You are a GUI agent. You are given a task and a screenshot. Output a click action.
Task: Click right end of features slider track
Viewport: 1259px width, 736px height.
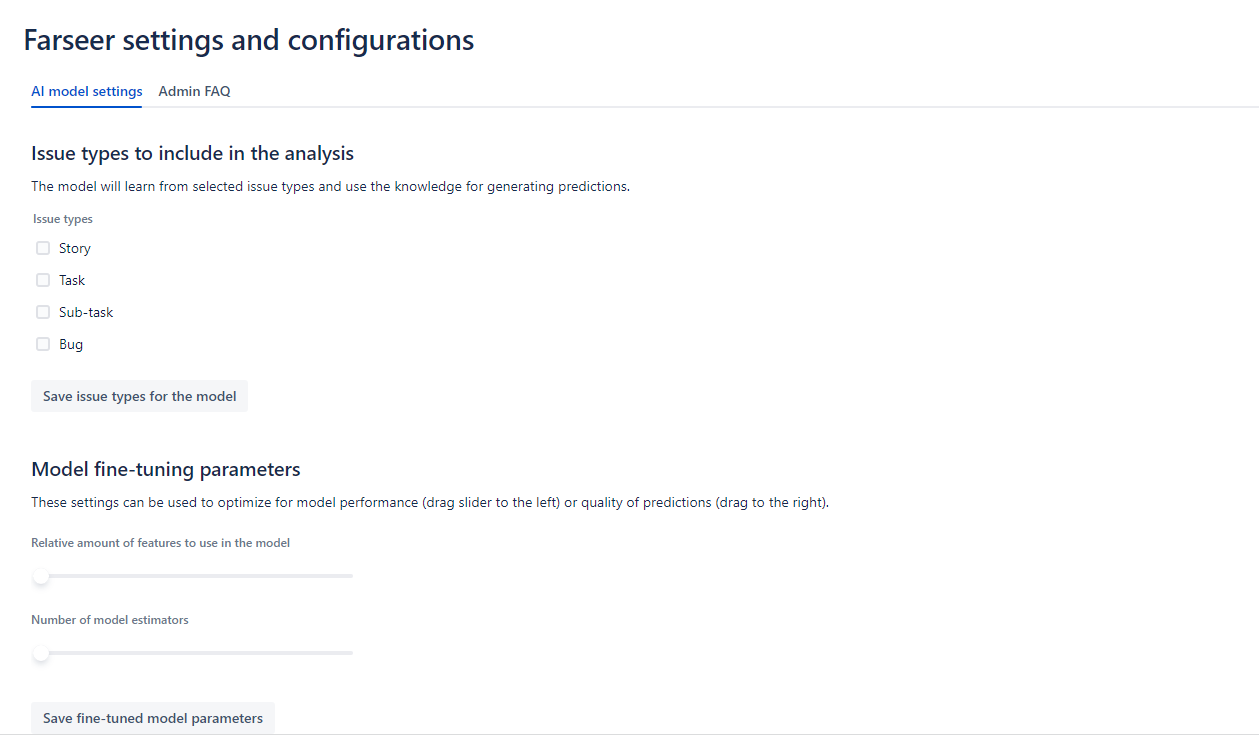coord(350,576)
